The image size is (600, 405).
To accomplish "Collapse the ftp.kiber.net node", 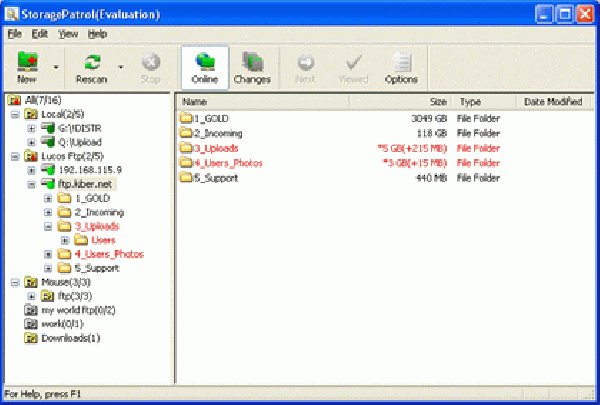I will click(x=31, y=185).
